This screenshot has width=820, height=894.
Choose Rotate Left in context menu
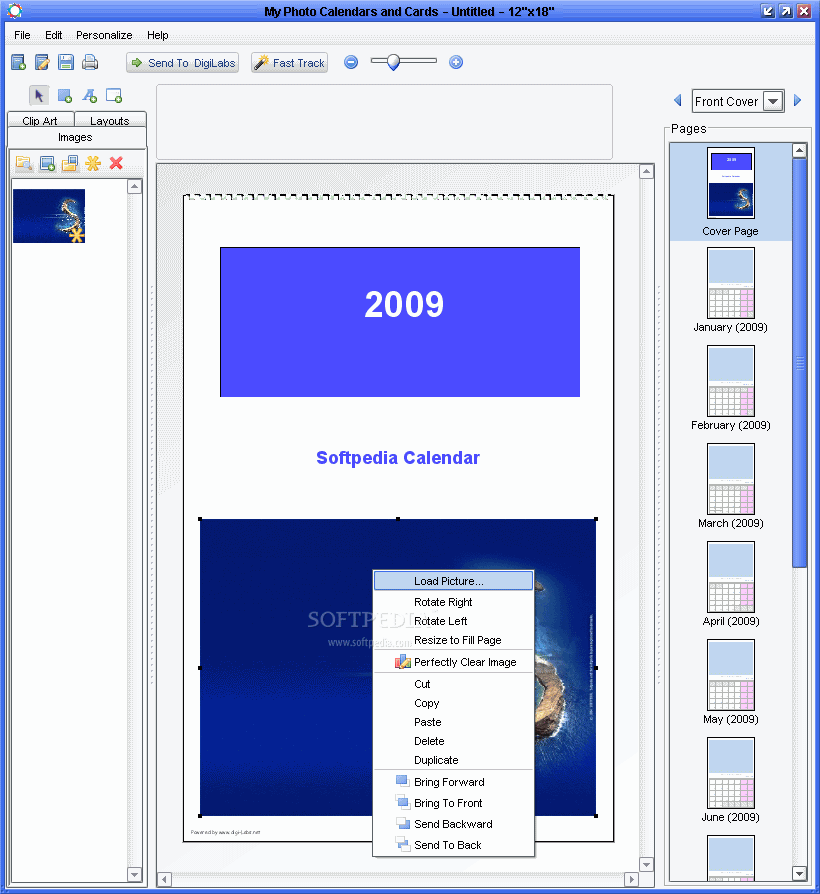click(x=453, y=621)
